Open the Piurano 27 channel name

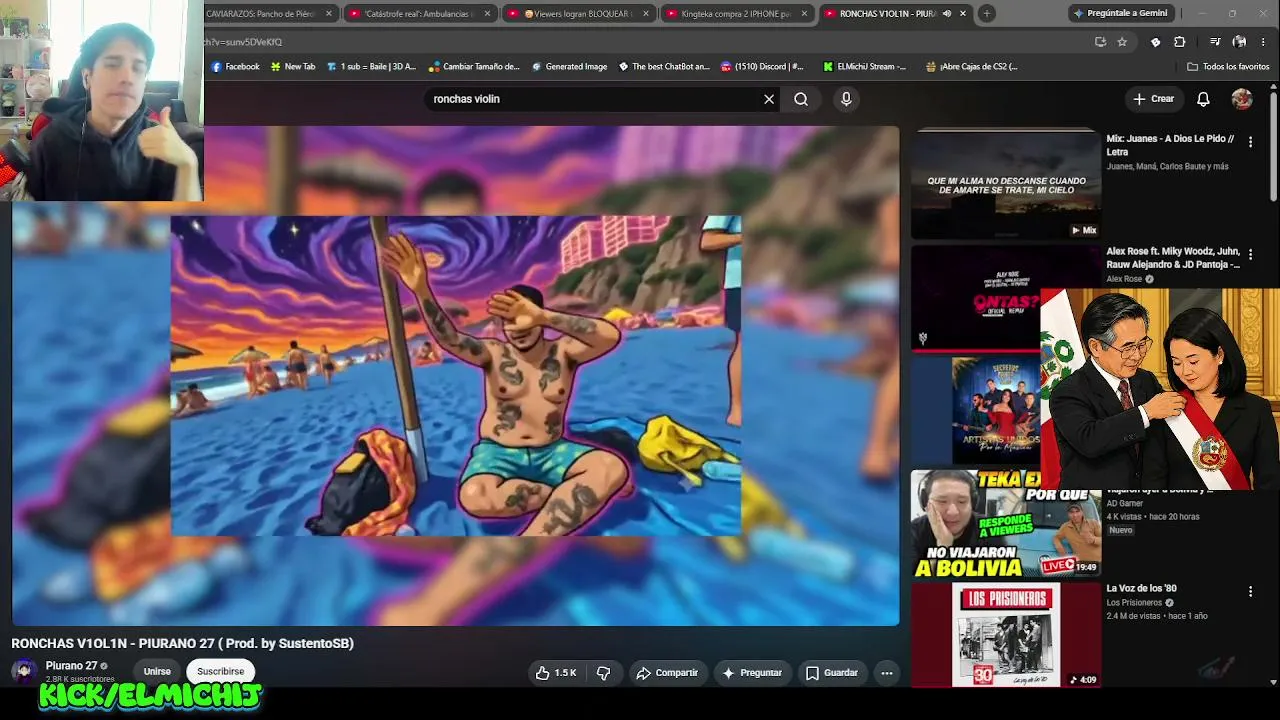71,666
